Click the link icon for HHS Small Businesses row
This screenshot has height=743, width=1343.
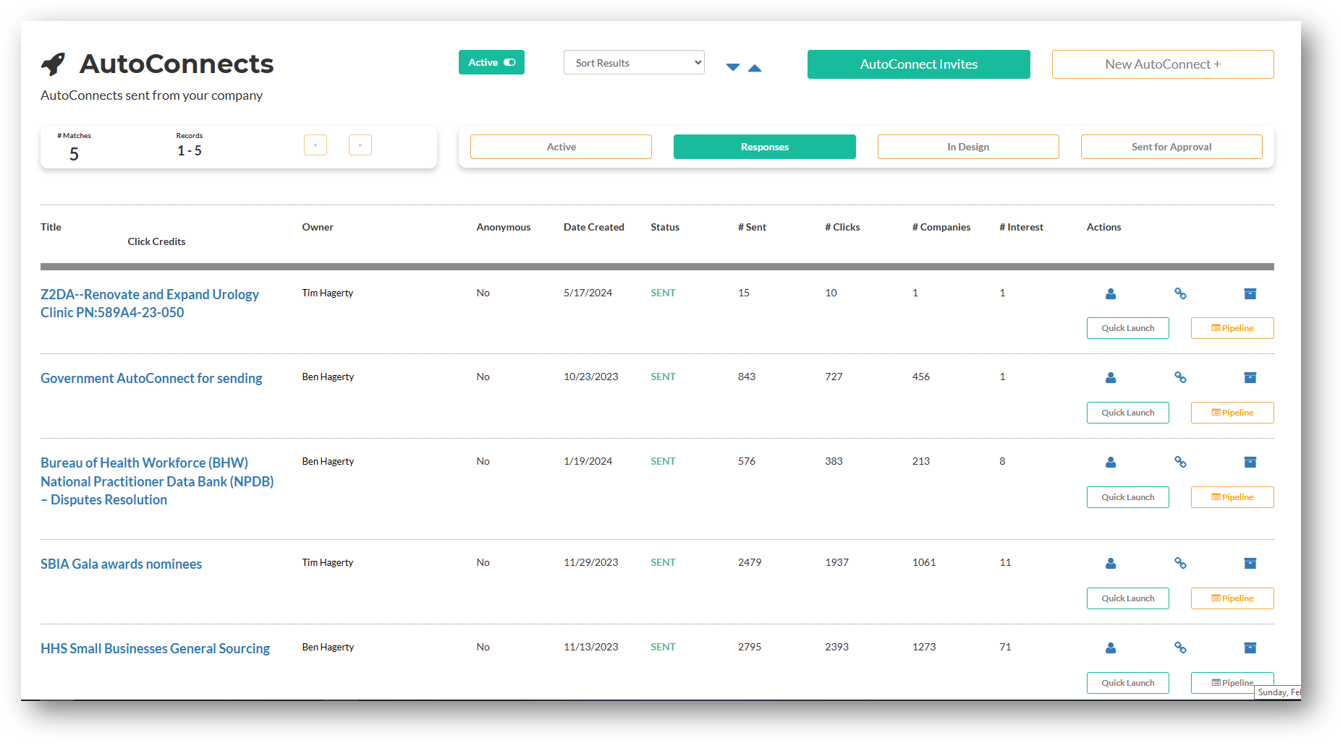tap(1180, 648)
